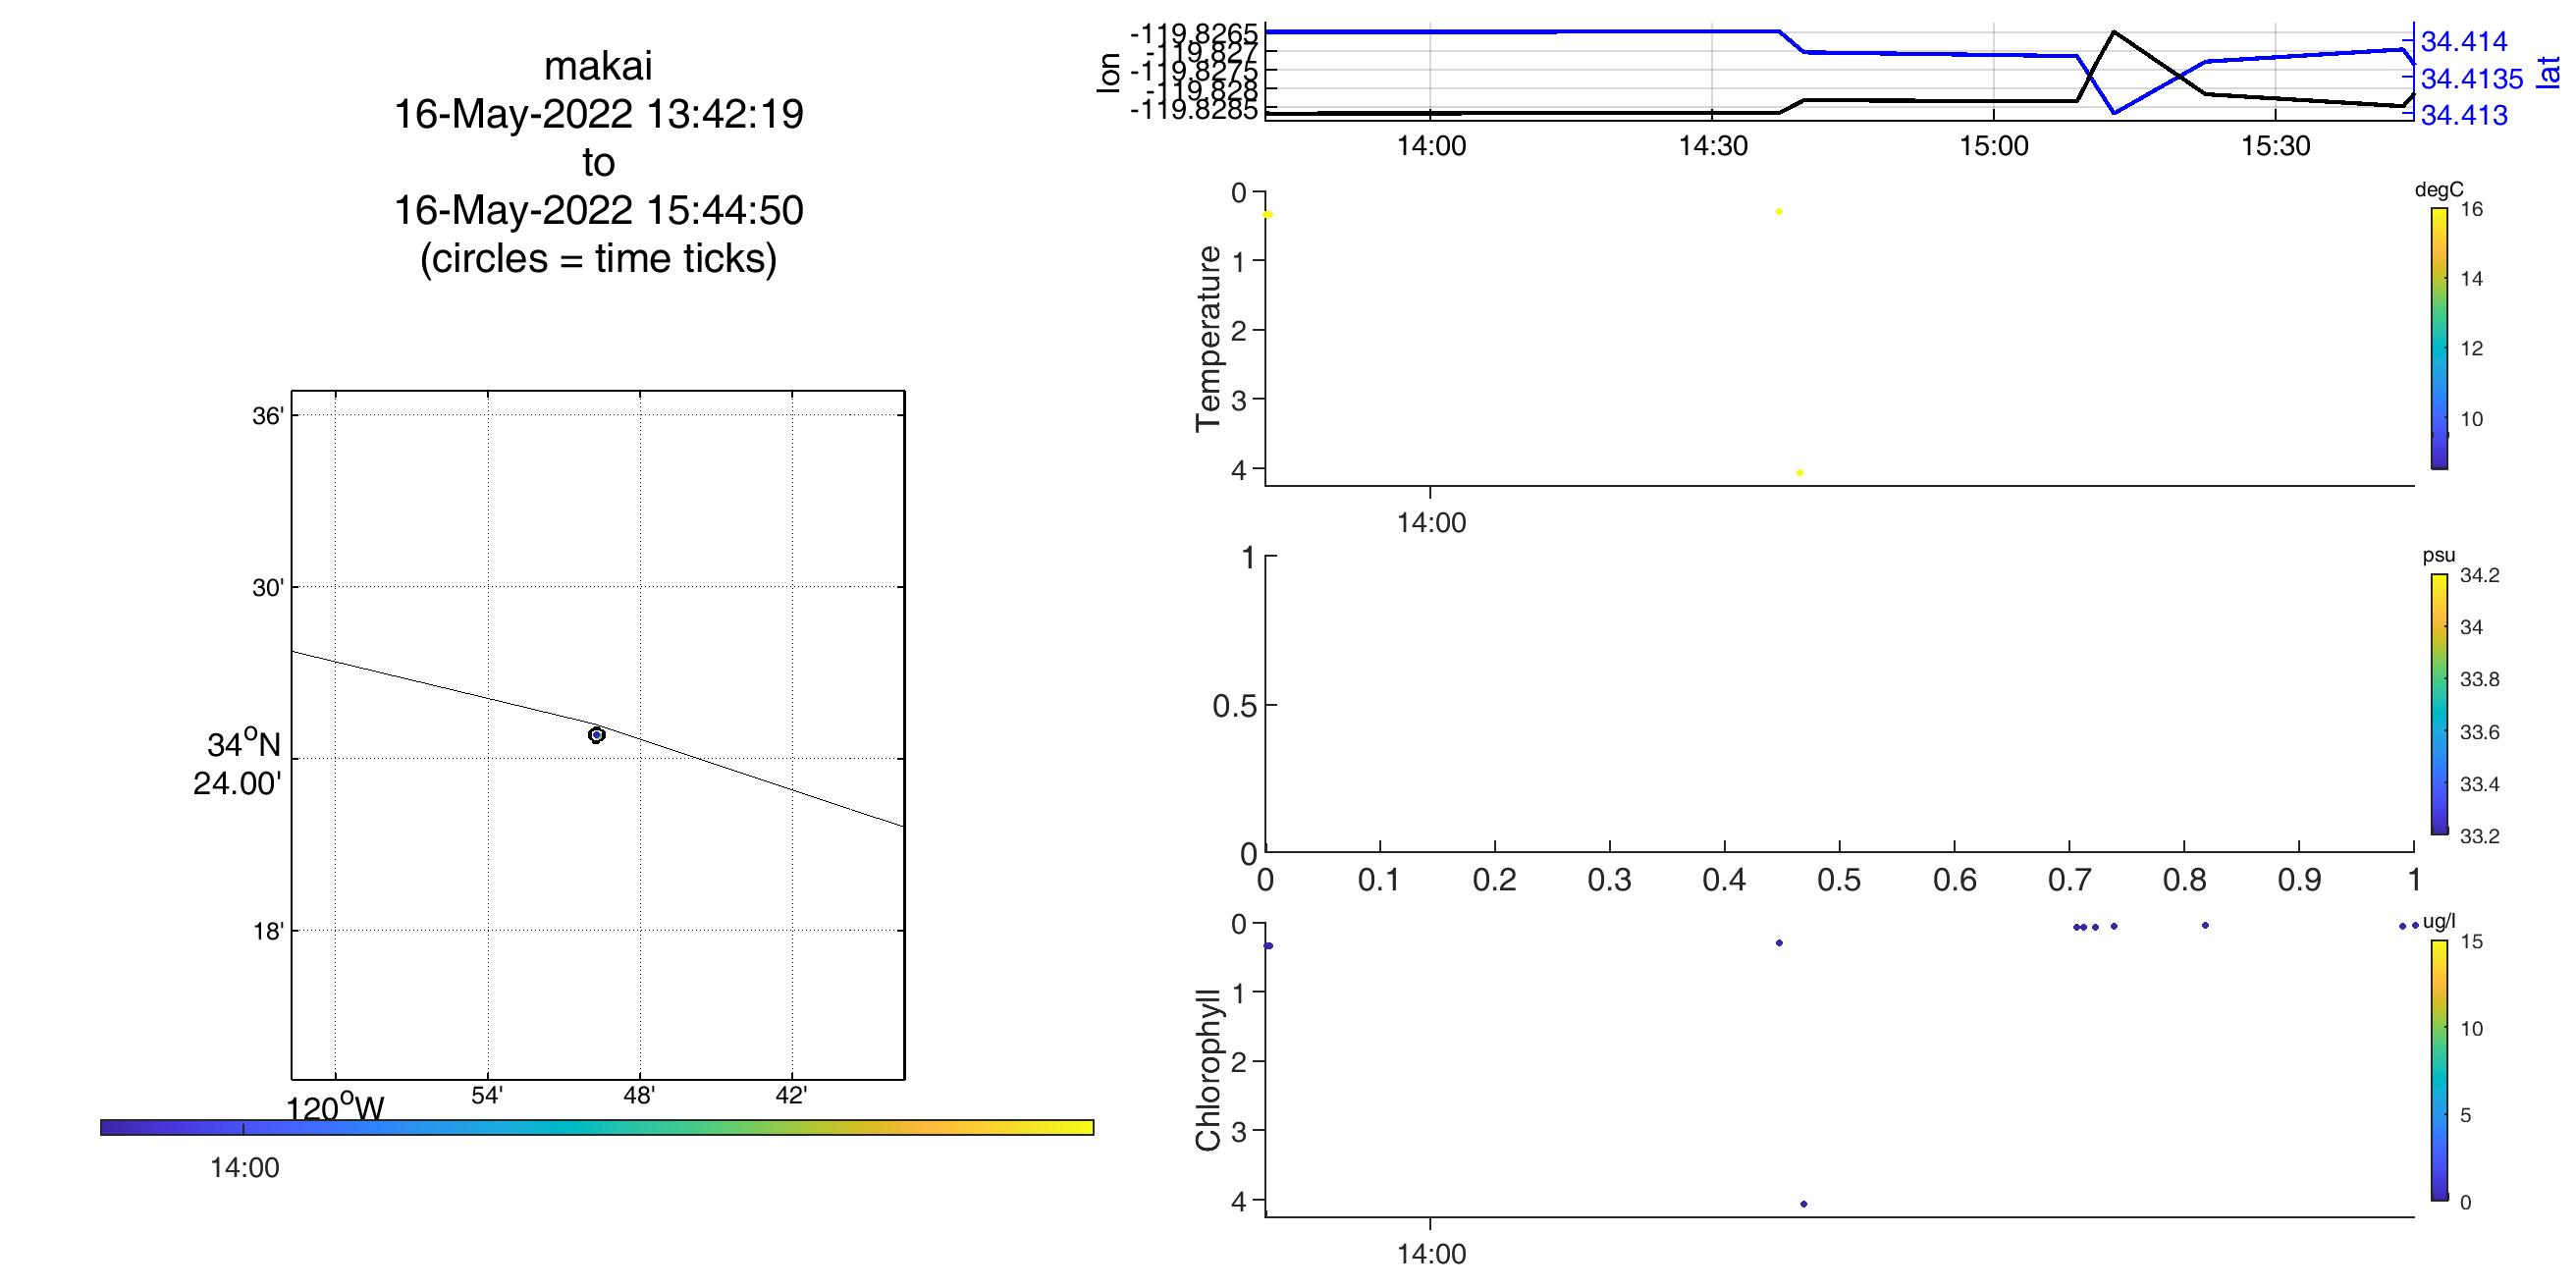Click the '14:00' time tick on the lon/lat plot
2576x1288 pixels.
[x=1431, y=146]
